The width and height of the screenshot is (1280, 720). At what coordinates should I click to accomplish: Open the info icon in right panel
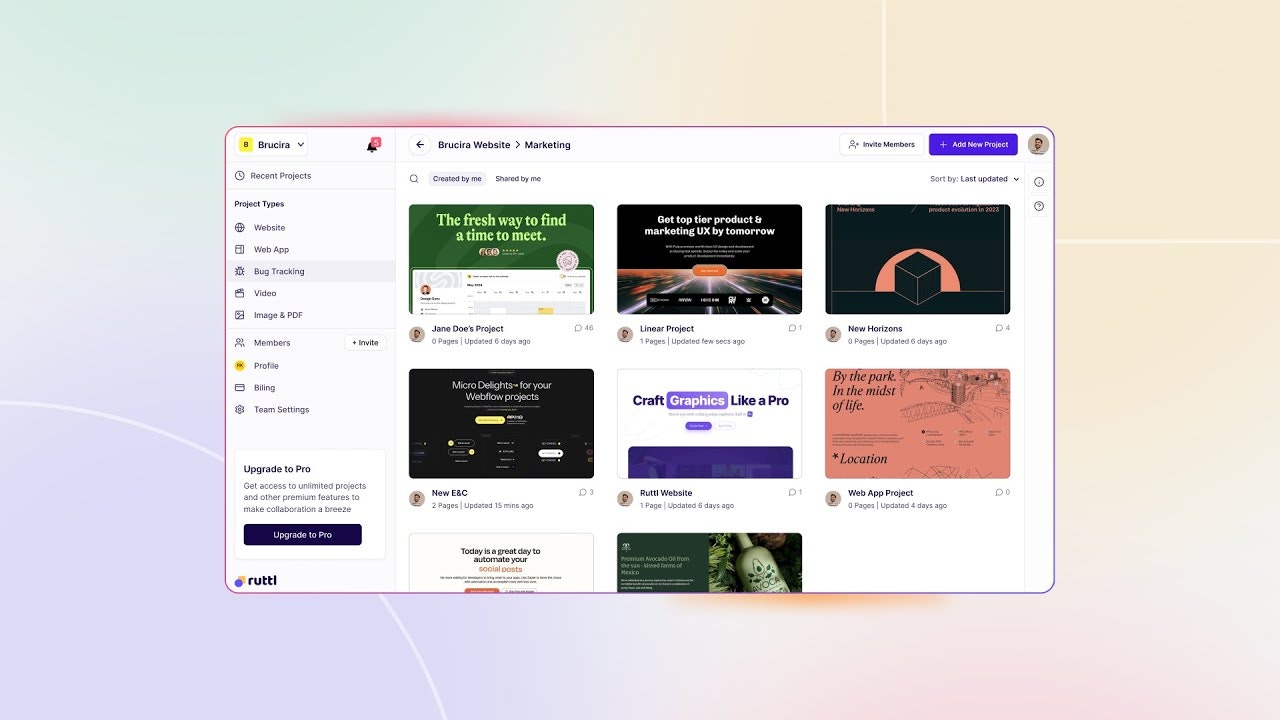pos(1038,182)
